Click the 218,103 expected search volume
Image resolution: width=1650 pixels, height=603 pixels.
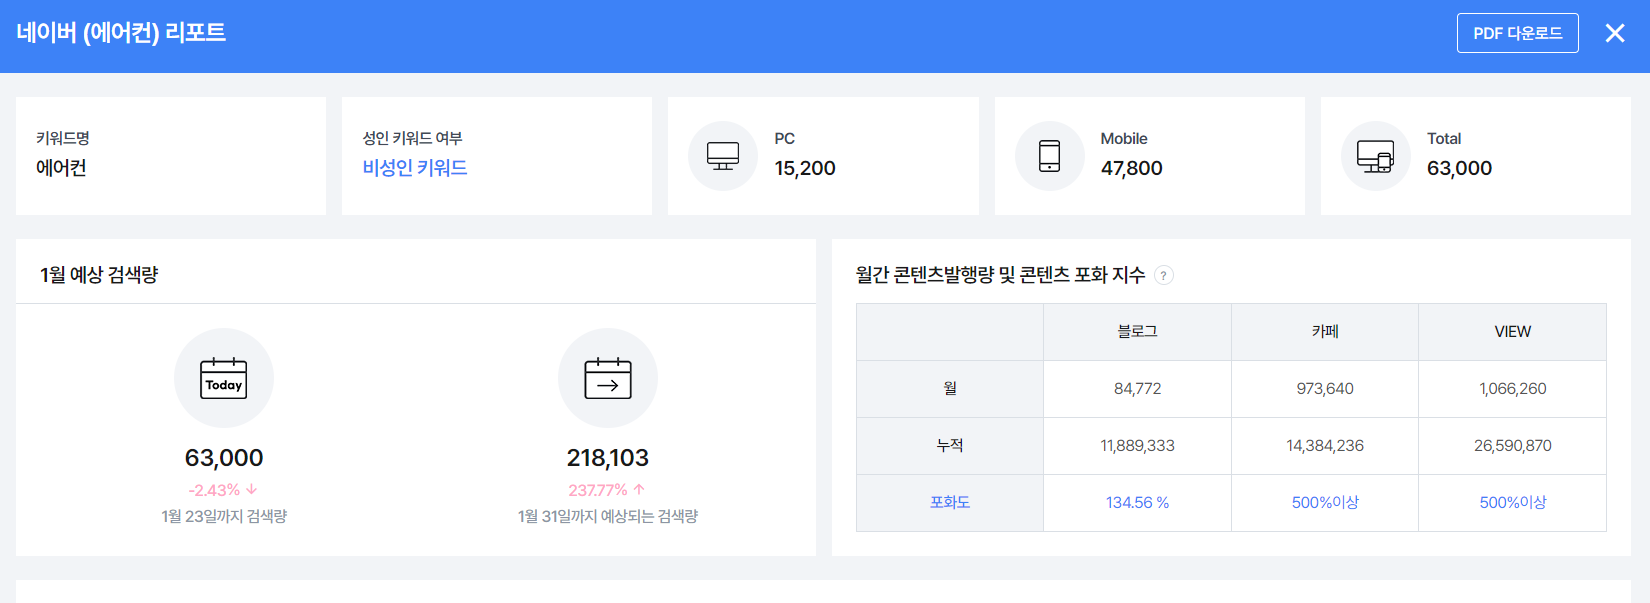(608, 458)
